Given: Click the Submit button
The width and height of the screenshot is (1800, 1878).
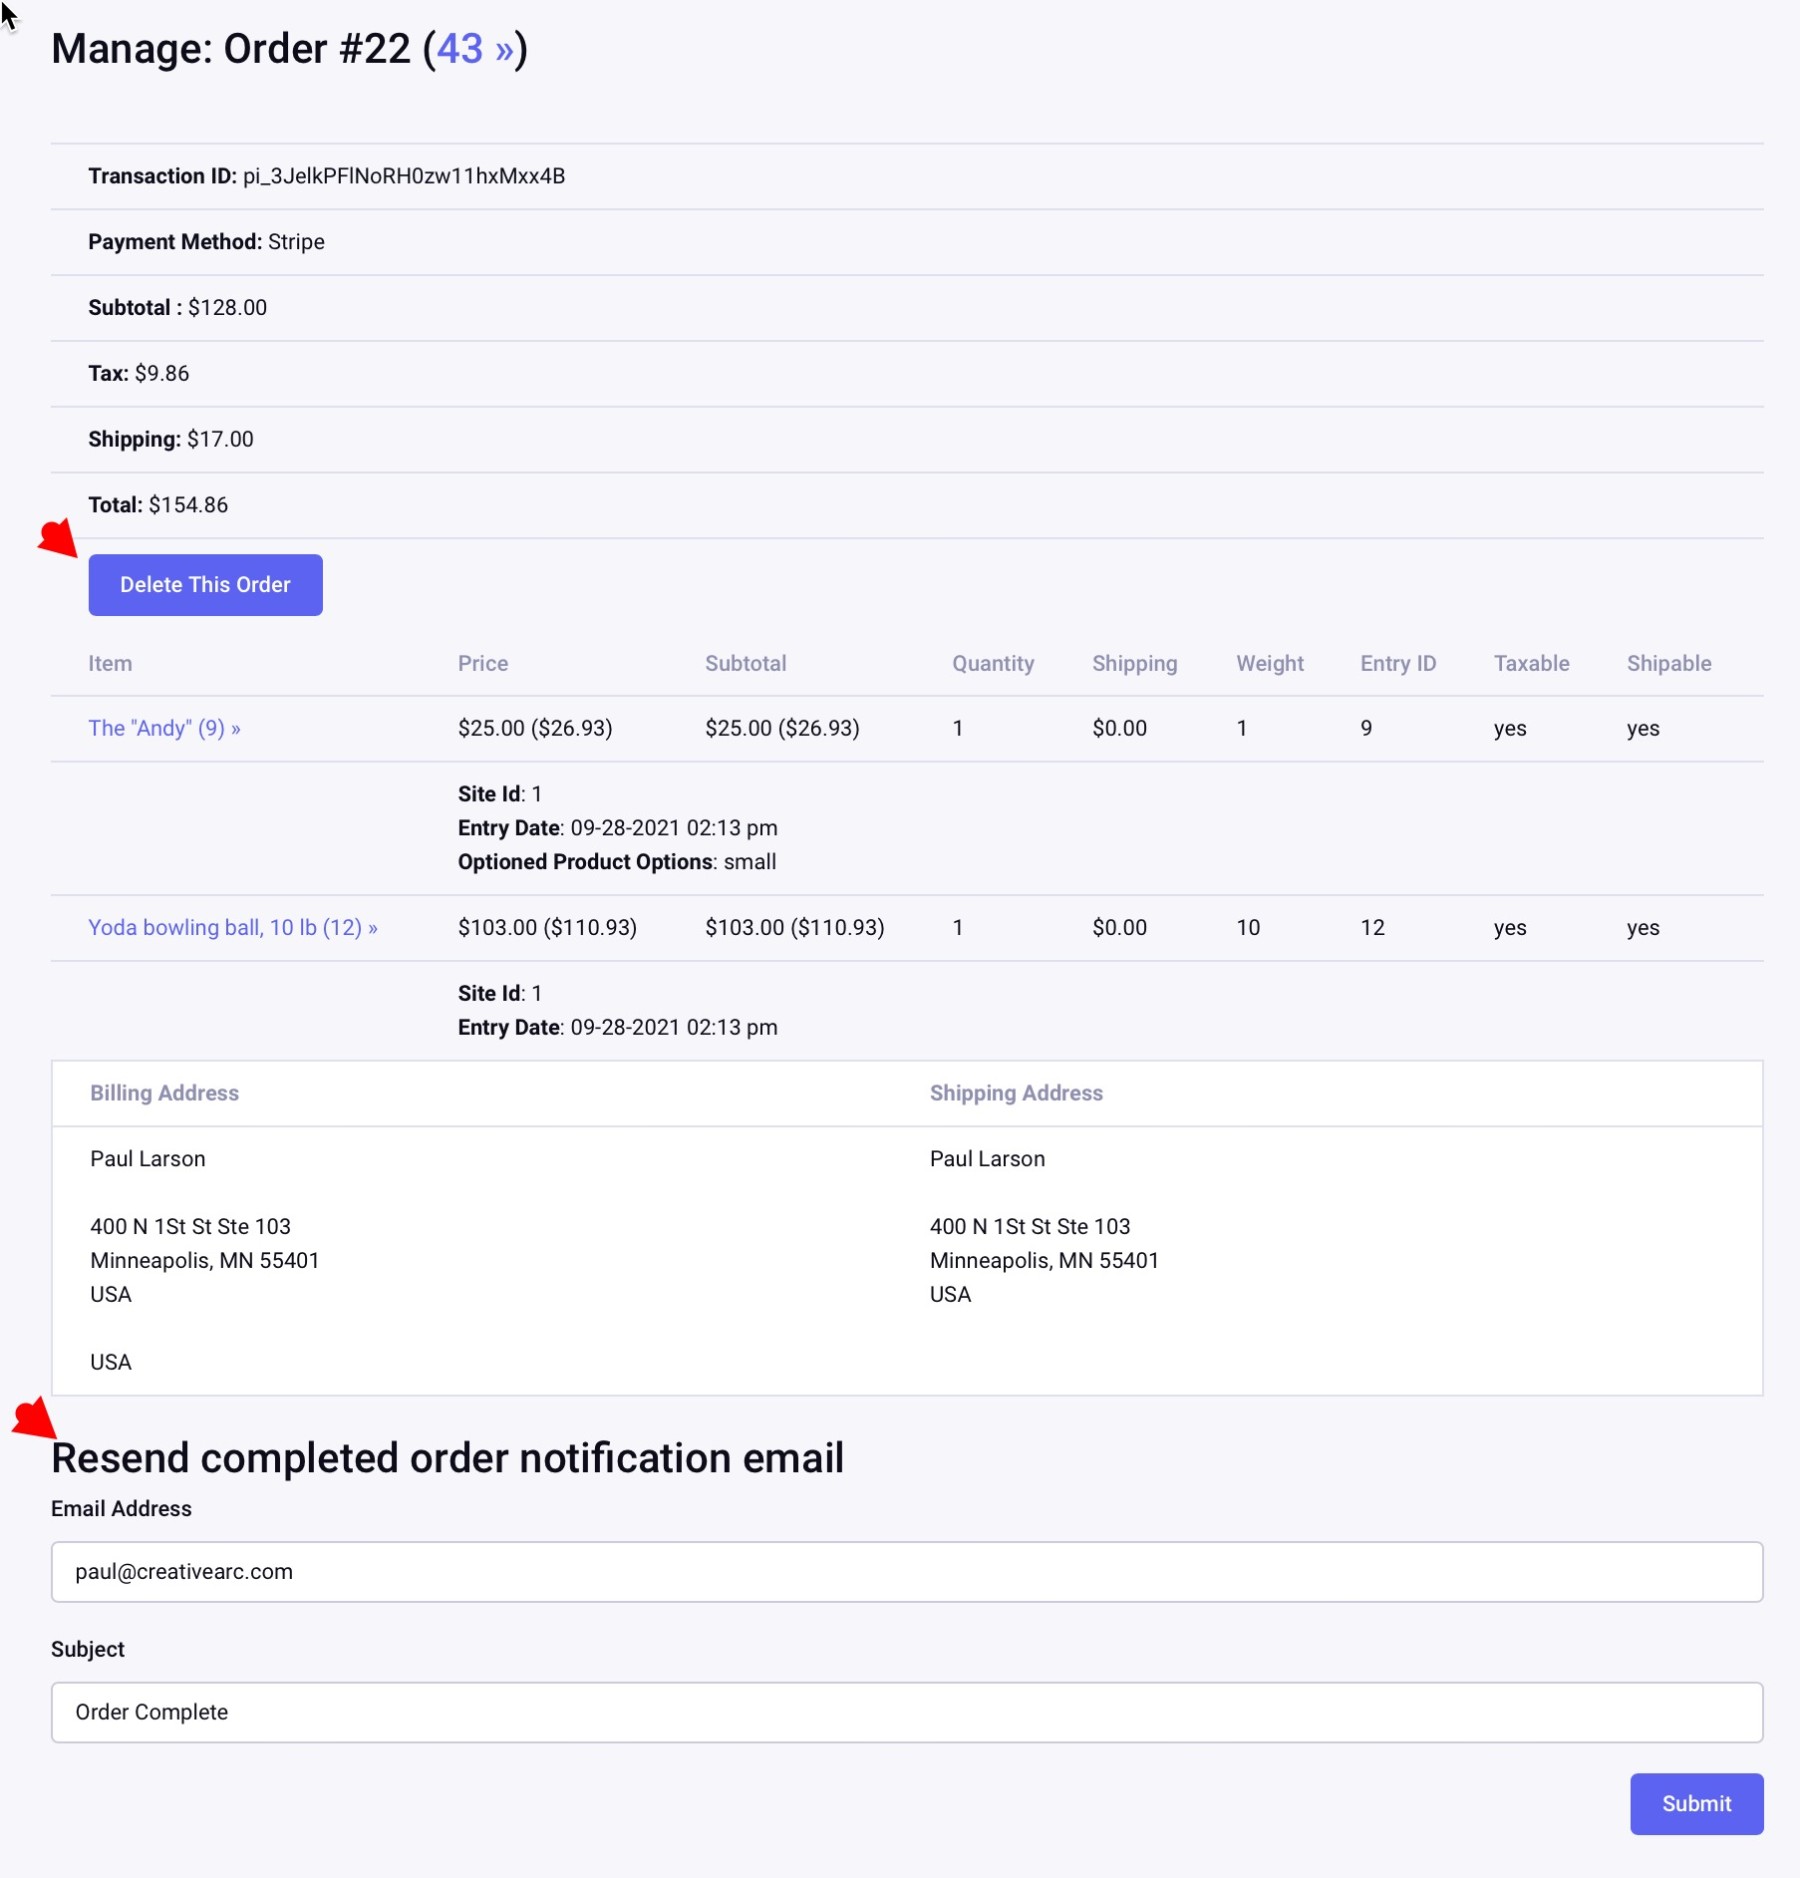Looking at the screenshot, I should (x=1695, y=1804).
